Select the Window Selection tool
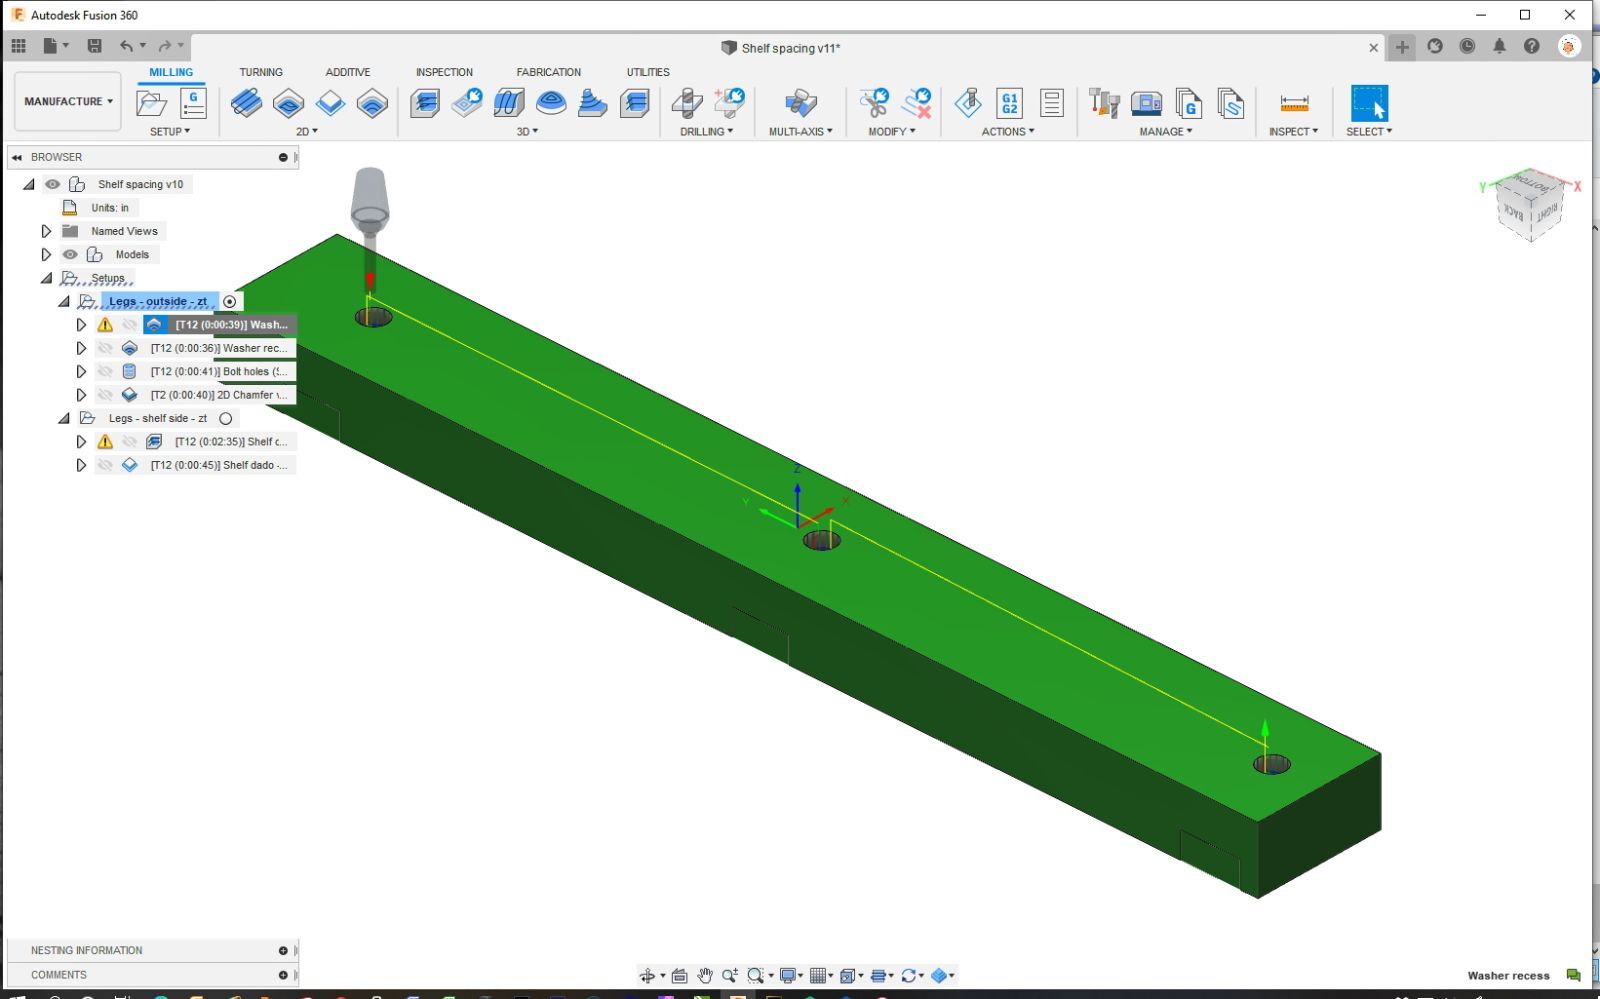This screenshot has height=999, width=1600. point(1370,102)
